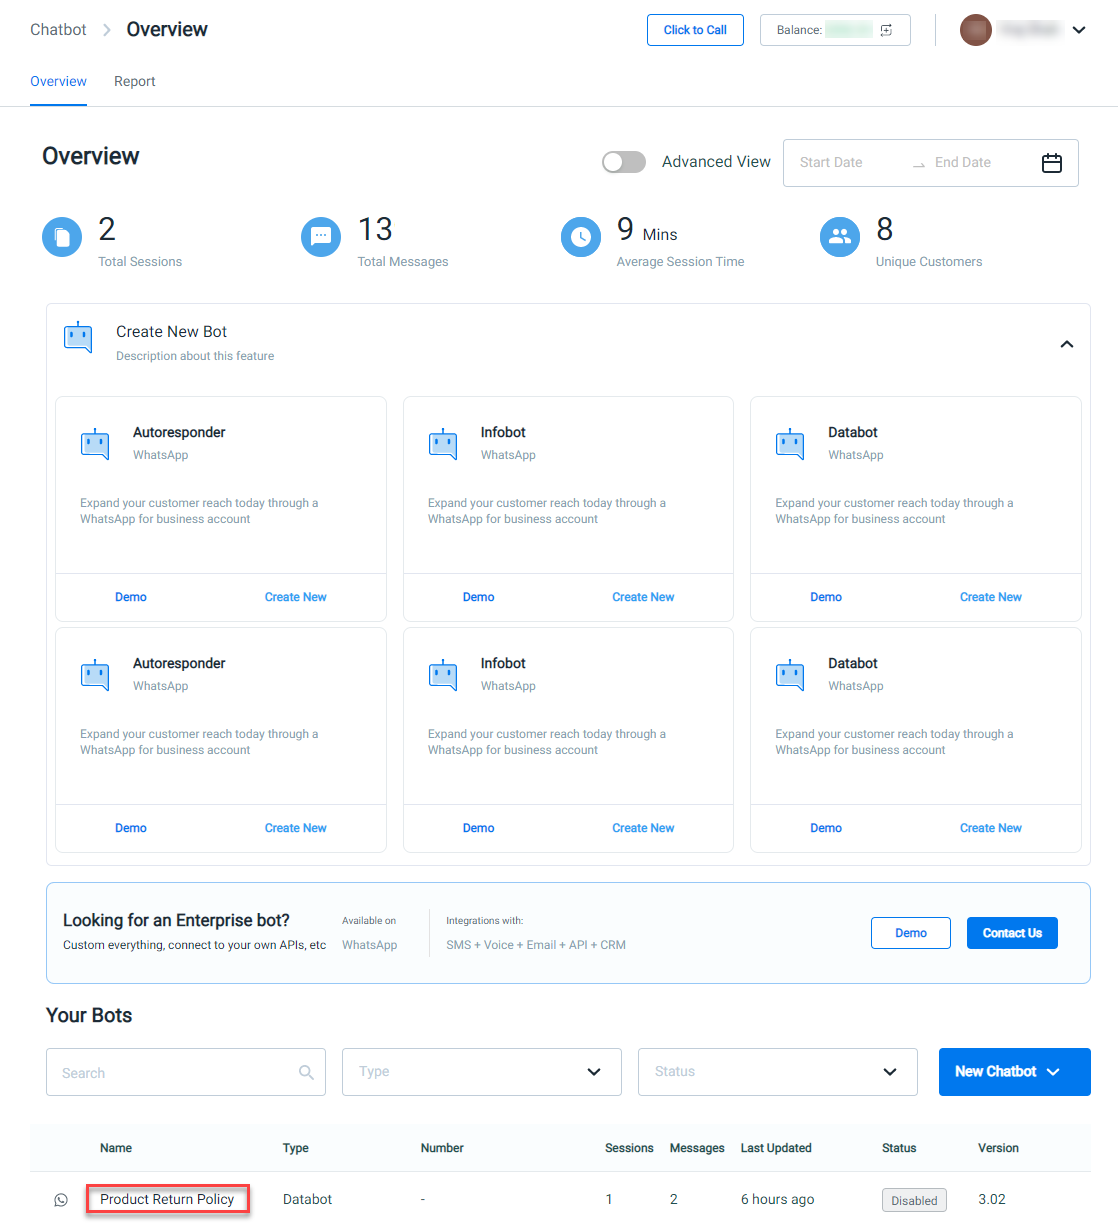Click Demo on first Infobot card
The image size is (1118, 1226).
pyautogui.click(x=479, y=597)
